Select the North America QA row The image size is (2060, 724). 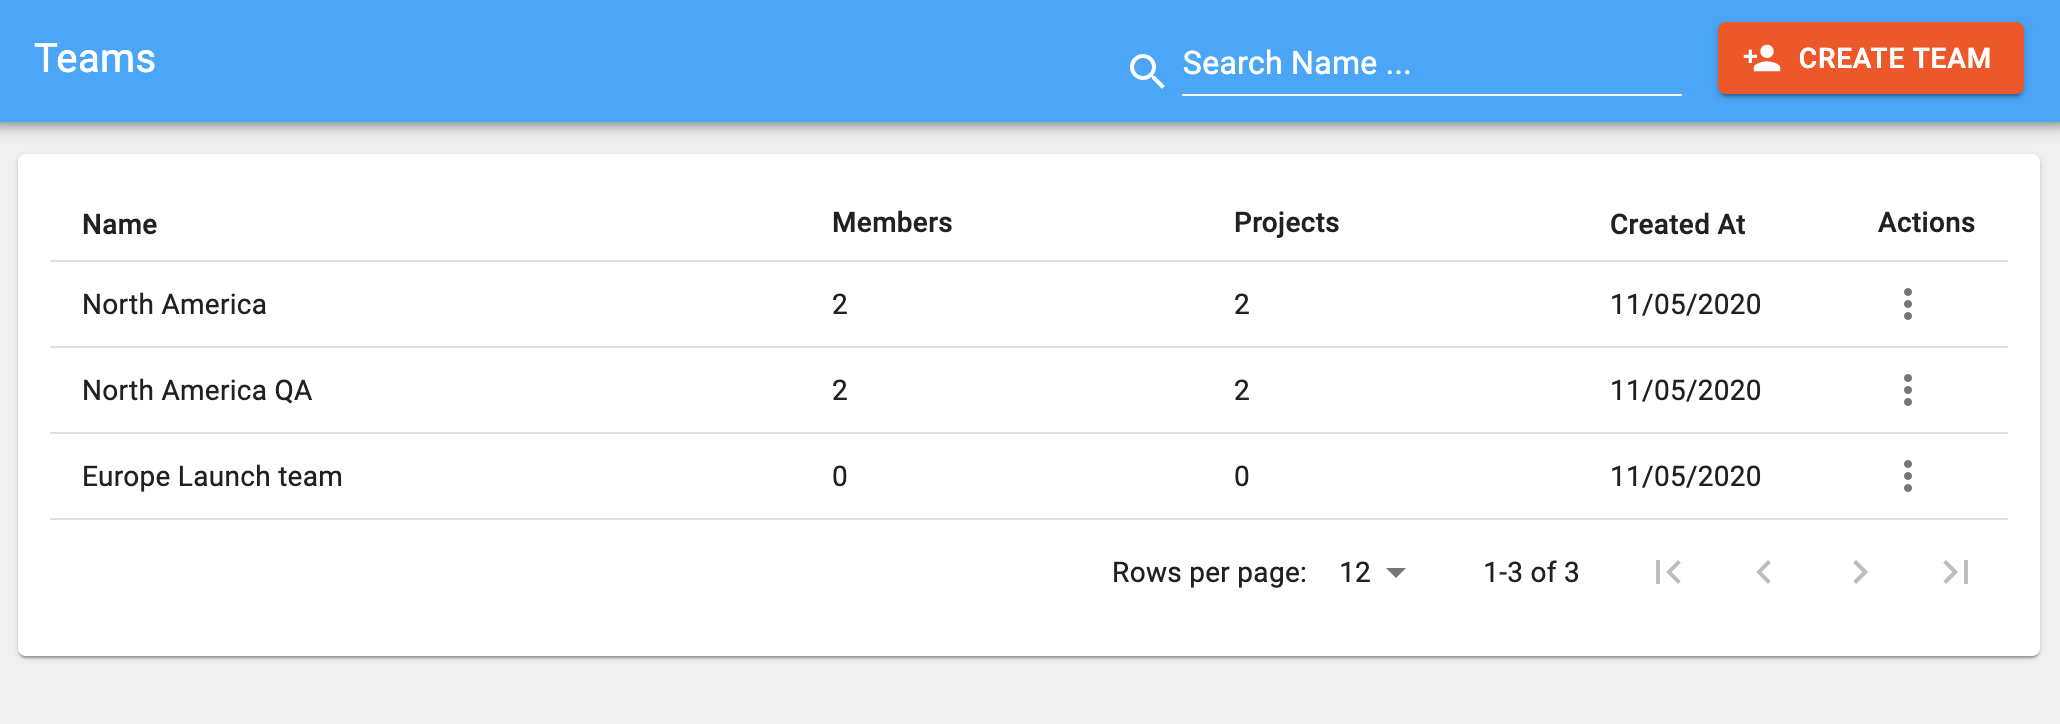coord(197,390)
